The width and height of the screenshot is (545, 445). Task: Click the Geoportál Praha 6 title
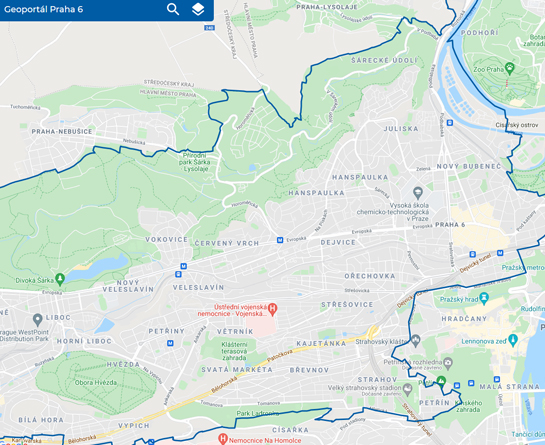[x=43, y=9]
